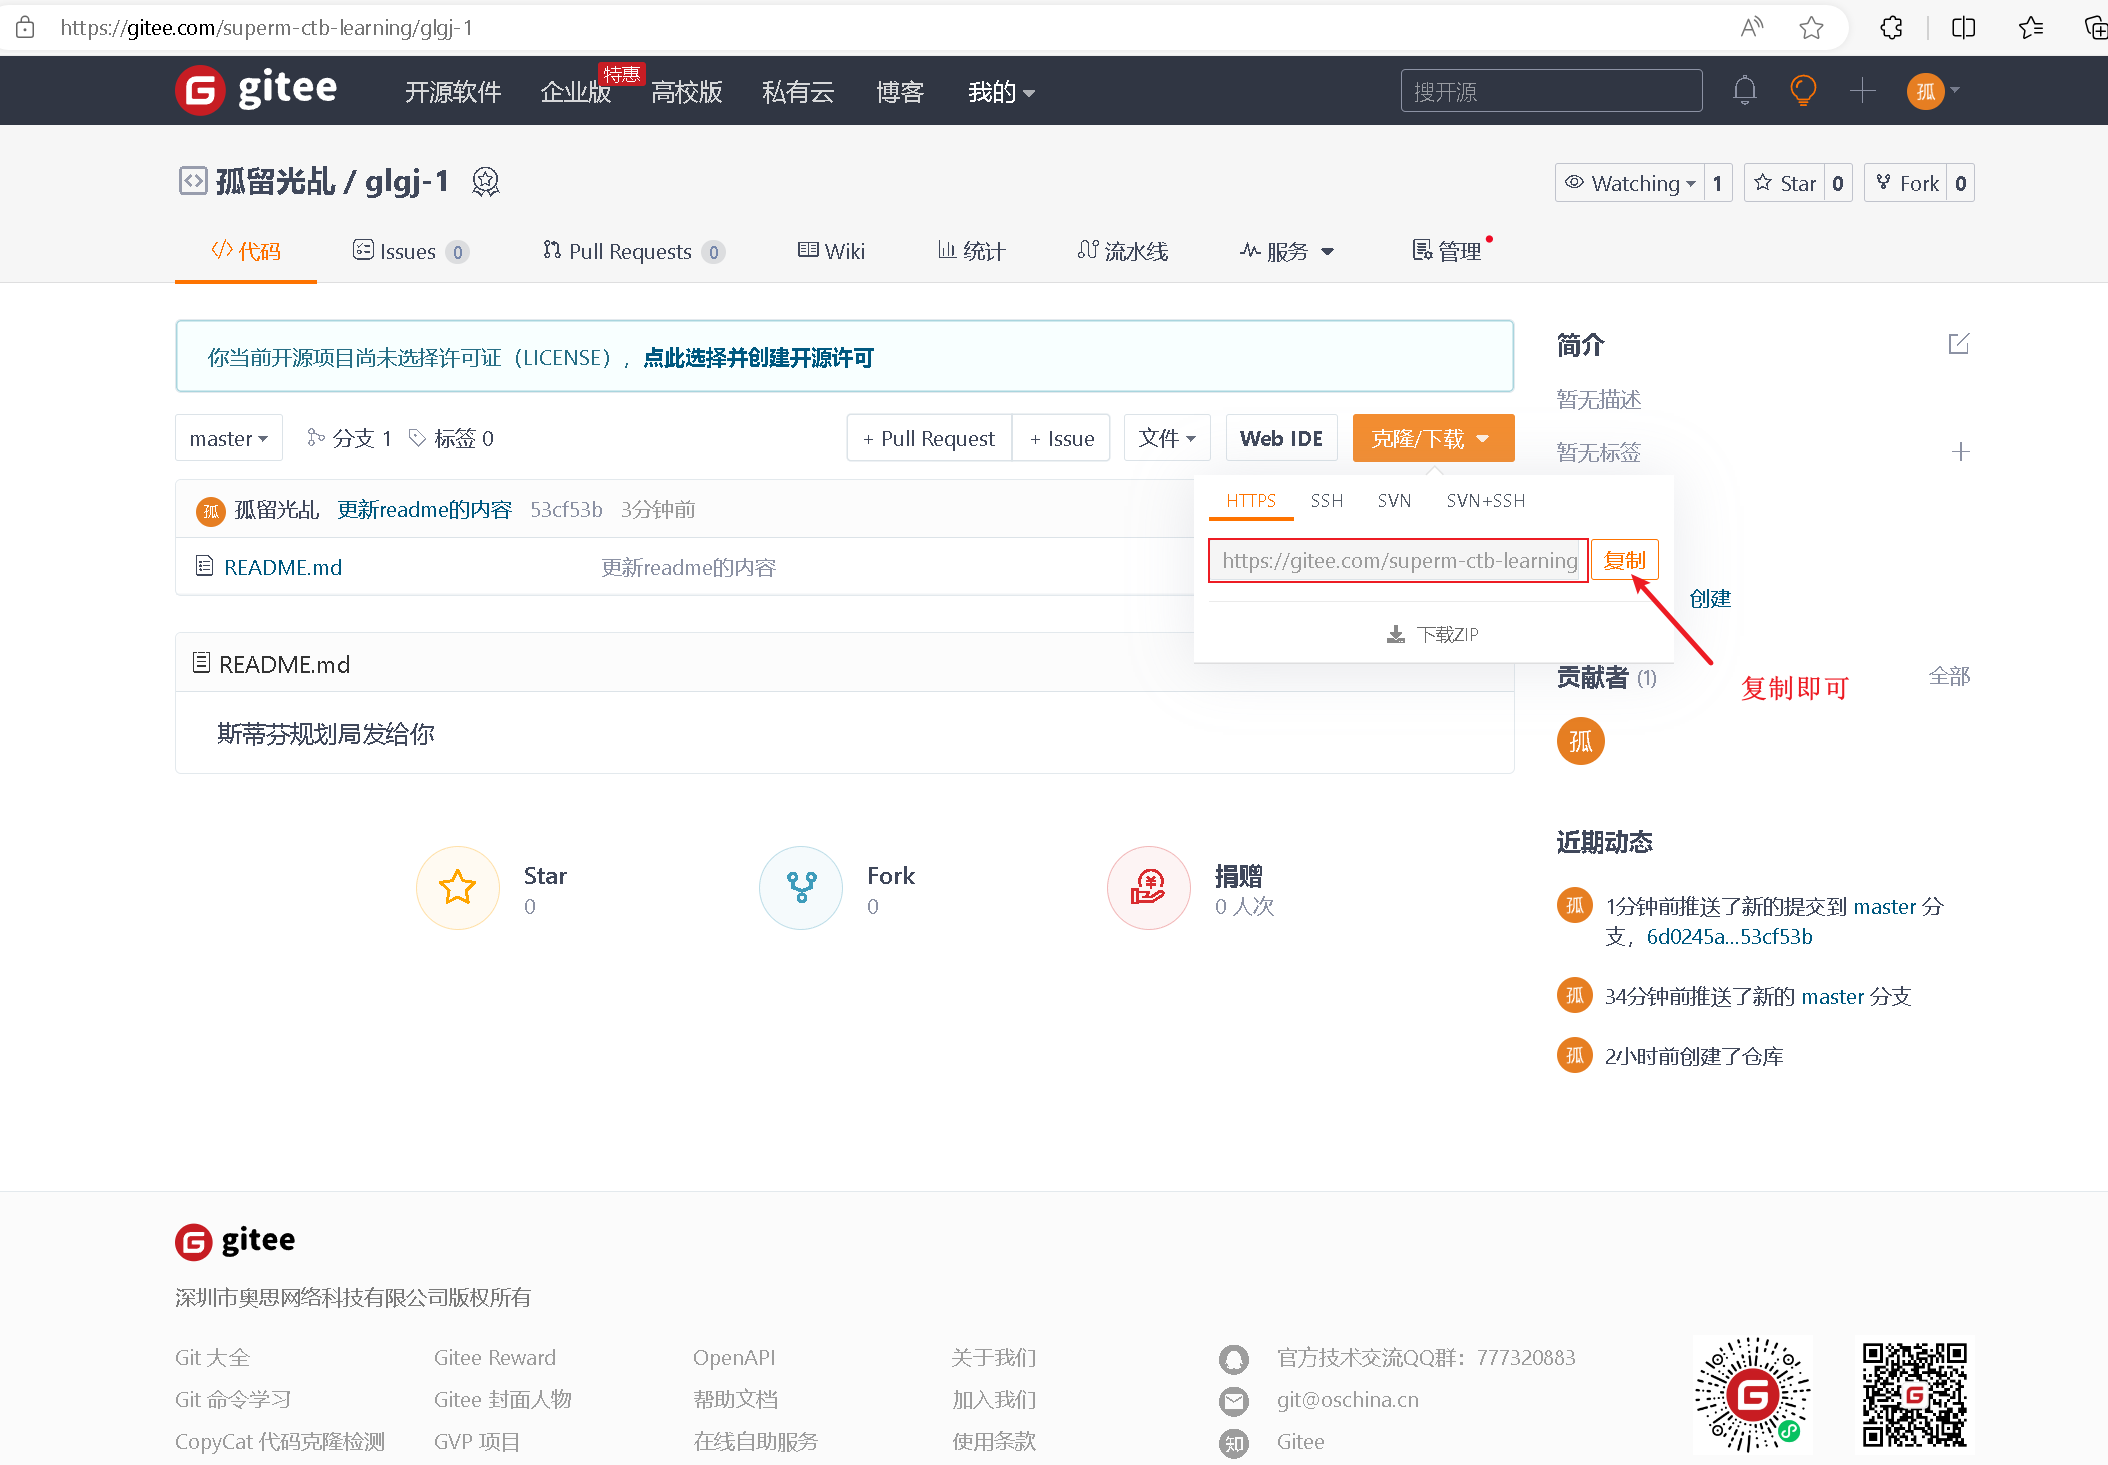Open the user avatar menu in header
Viewport: 2108px width, 1465px height.
1932,91
